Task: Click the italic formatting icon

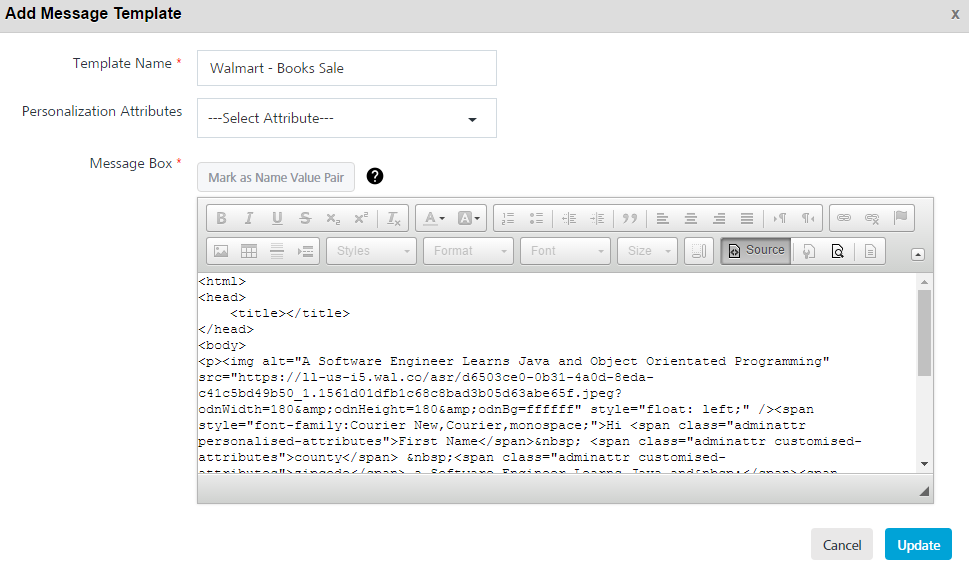Action: (x=249, y=218)
